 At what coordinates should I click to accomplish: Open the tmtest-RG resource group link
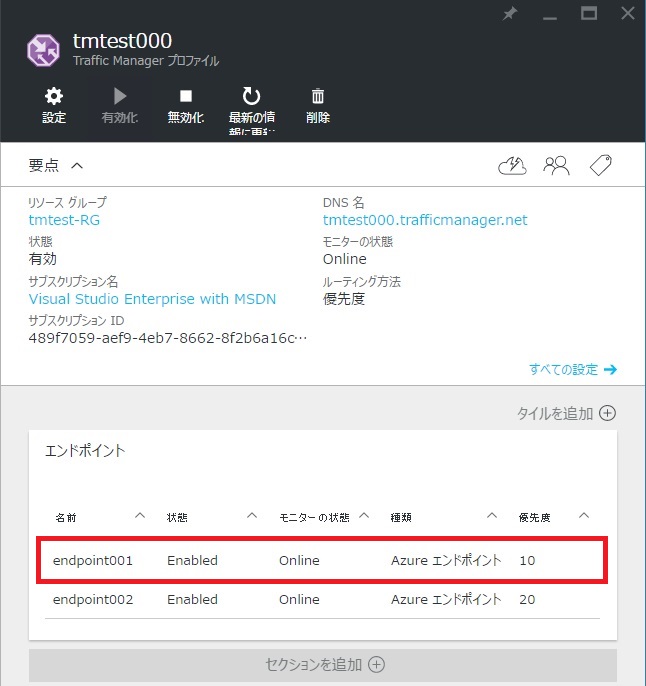point(64,220)
